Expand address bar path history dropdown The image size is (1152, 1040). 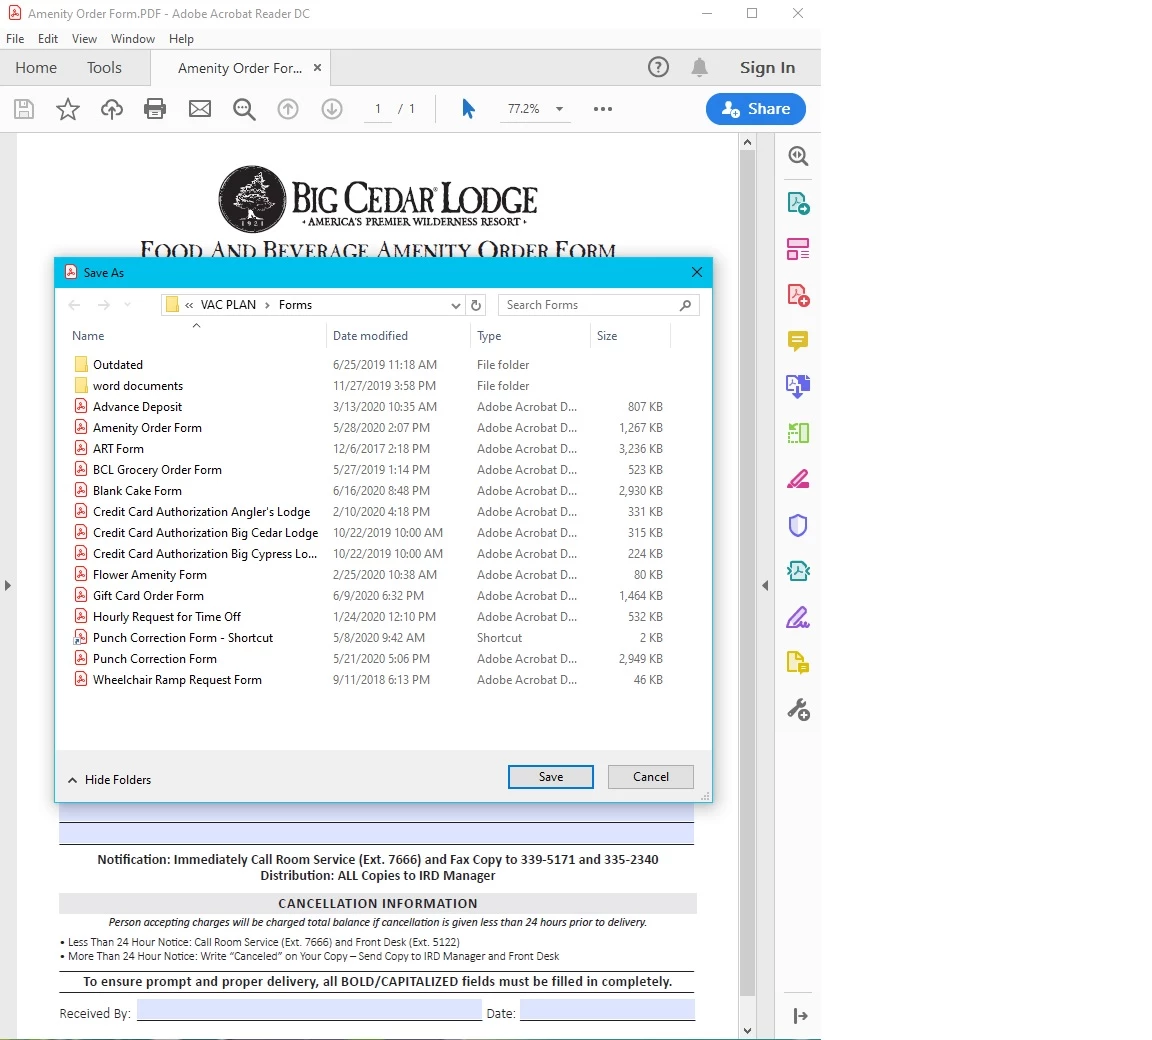click(456, 306)
